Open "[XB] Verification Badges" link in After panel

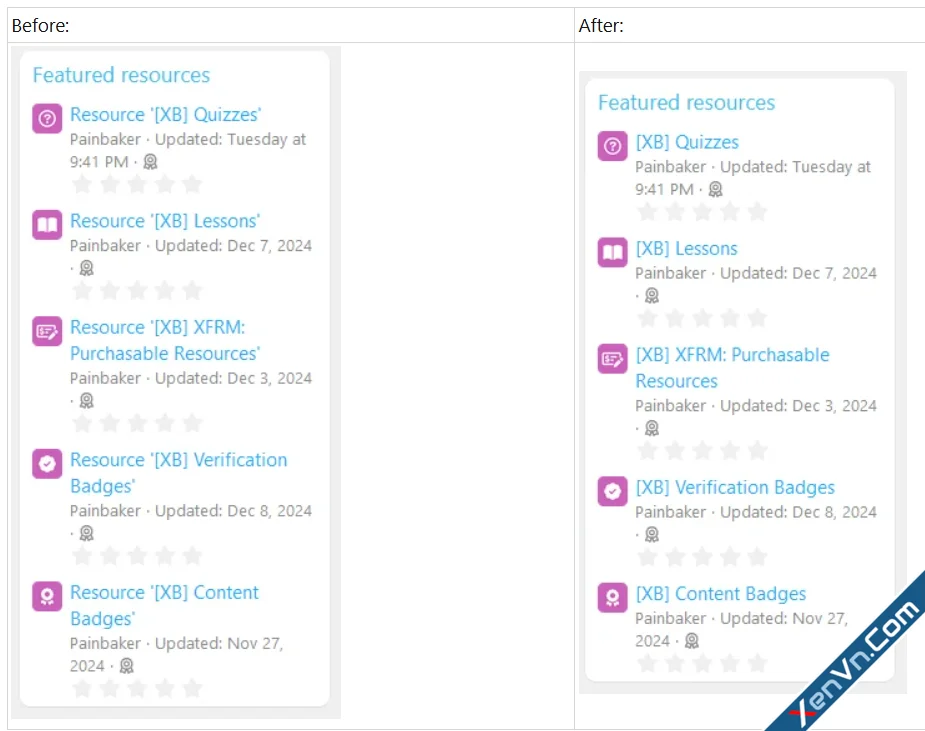tap(734, 488)
